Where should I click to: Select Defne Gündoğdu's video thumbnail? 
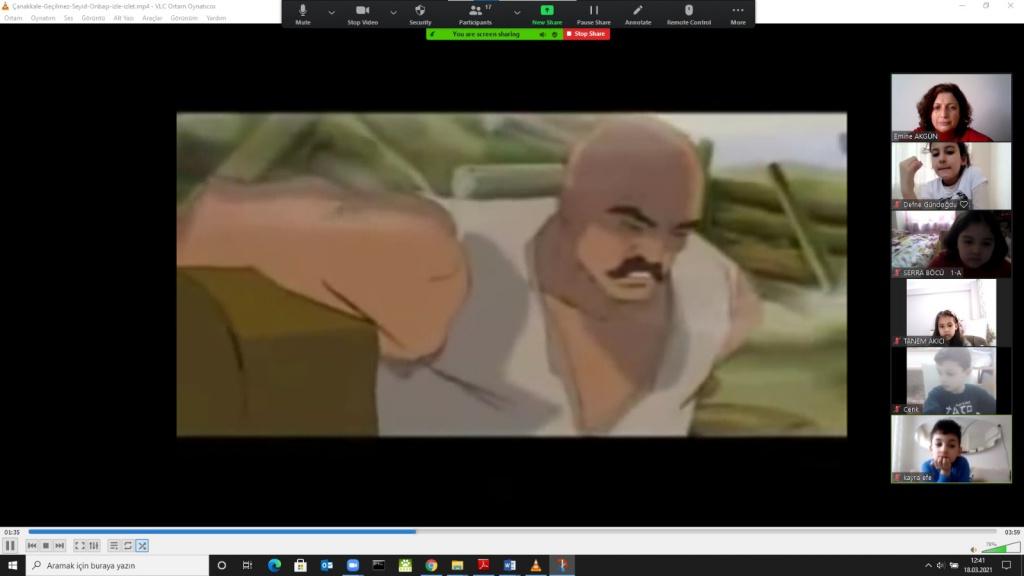(x=951, y=176)
